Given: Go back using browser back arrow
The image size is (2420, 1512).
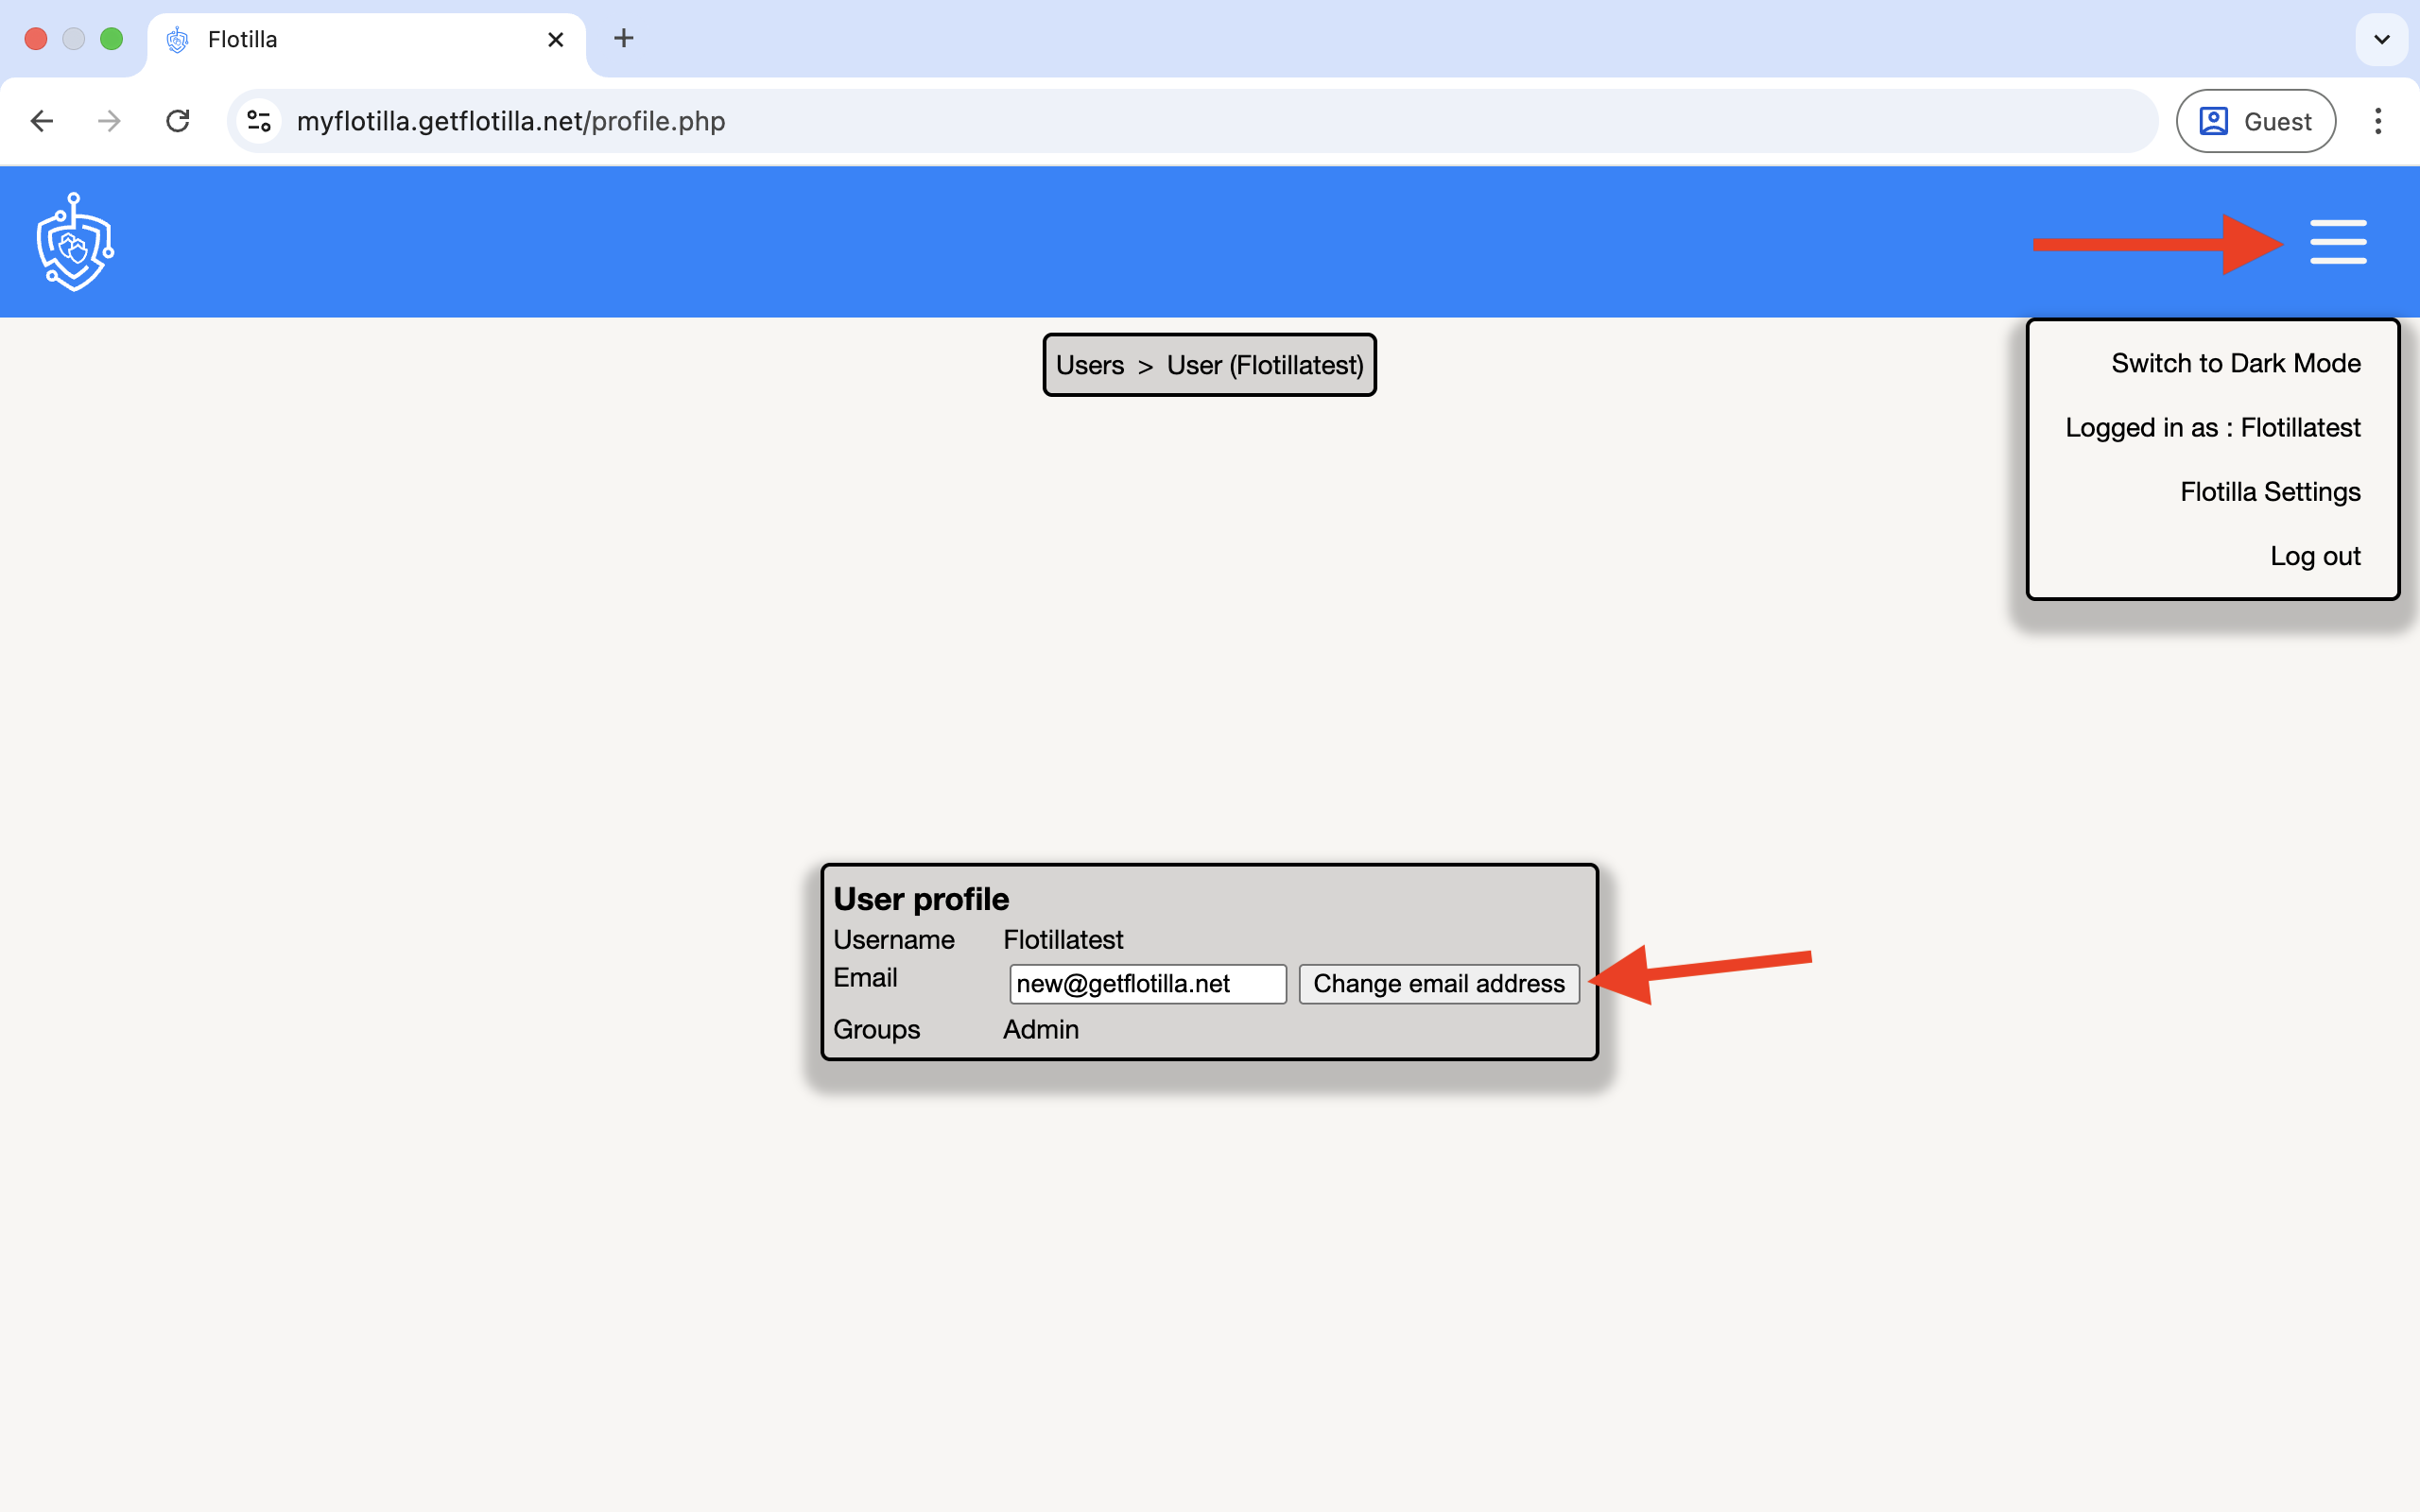Looking at the screenshot, I should (42, 121).
